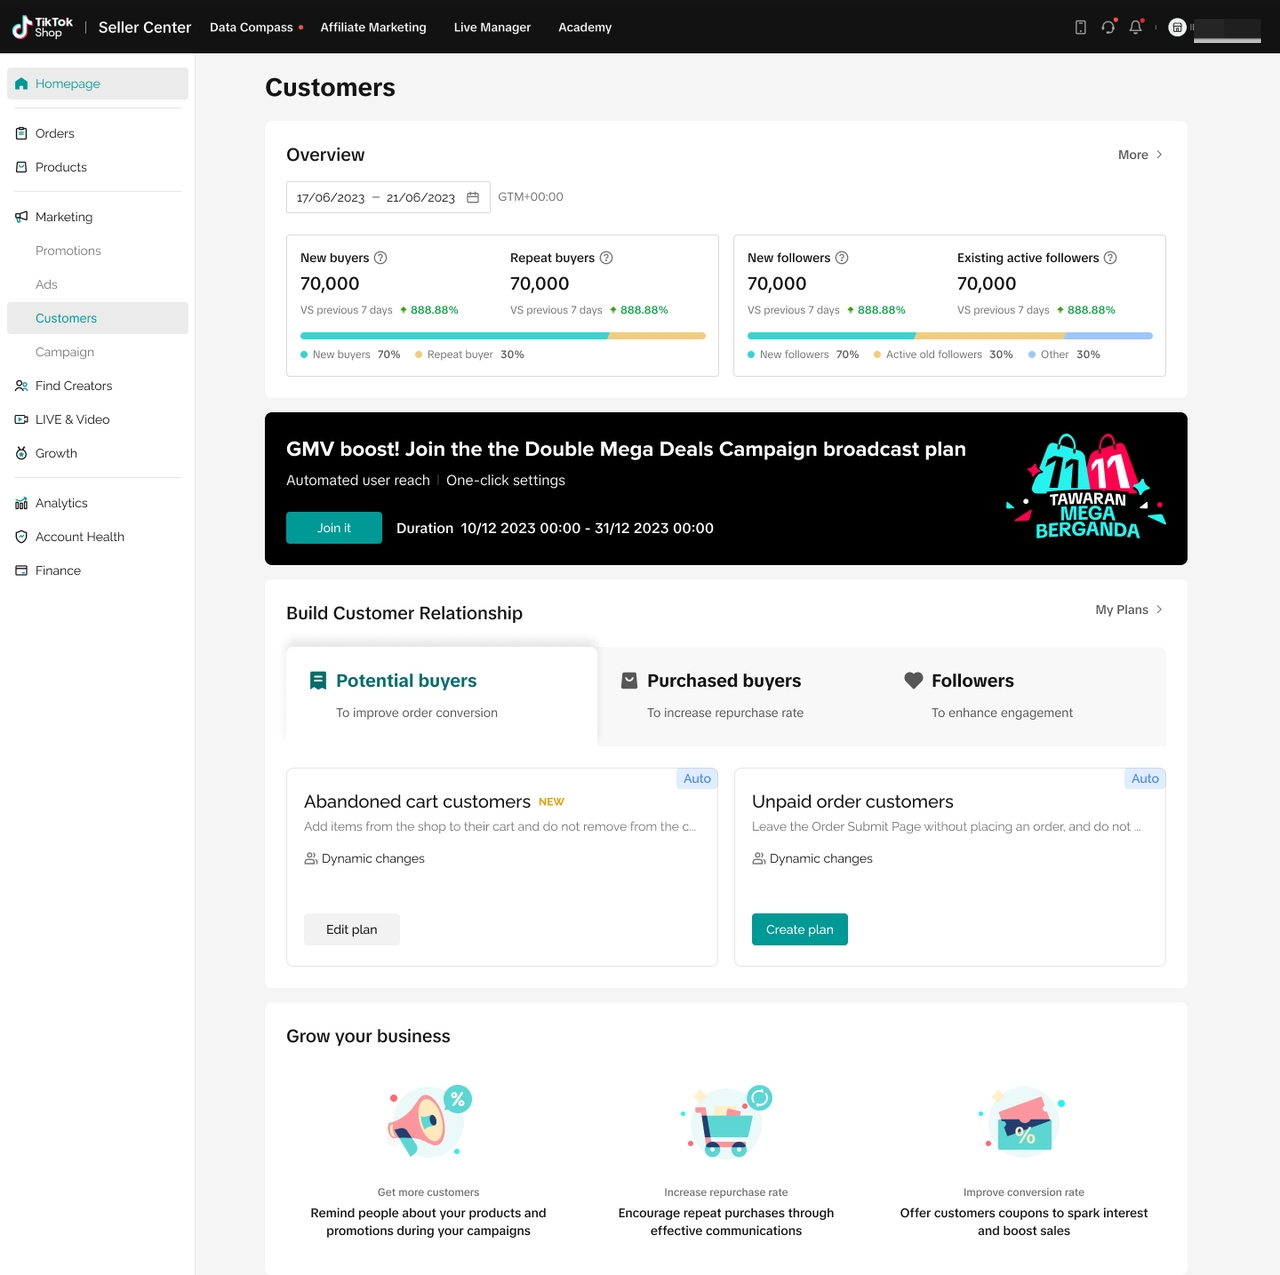Click the Seller Center title
The width and height of the screenshot is (1280, 1275).
(145, 27)
